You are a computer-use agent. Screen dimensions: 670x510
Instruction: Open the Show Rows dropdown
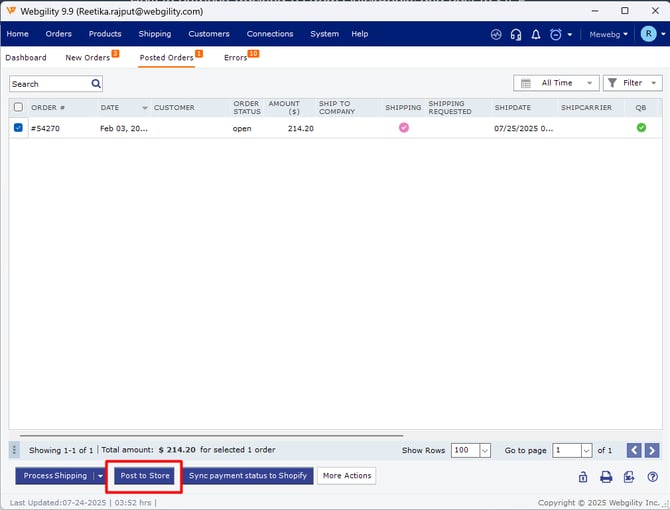(471, 451)
